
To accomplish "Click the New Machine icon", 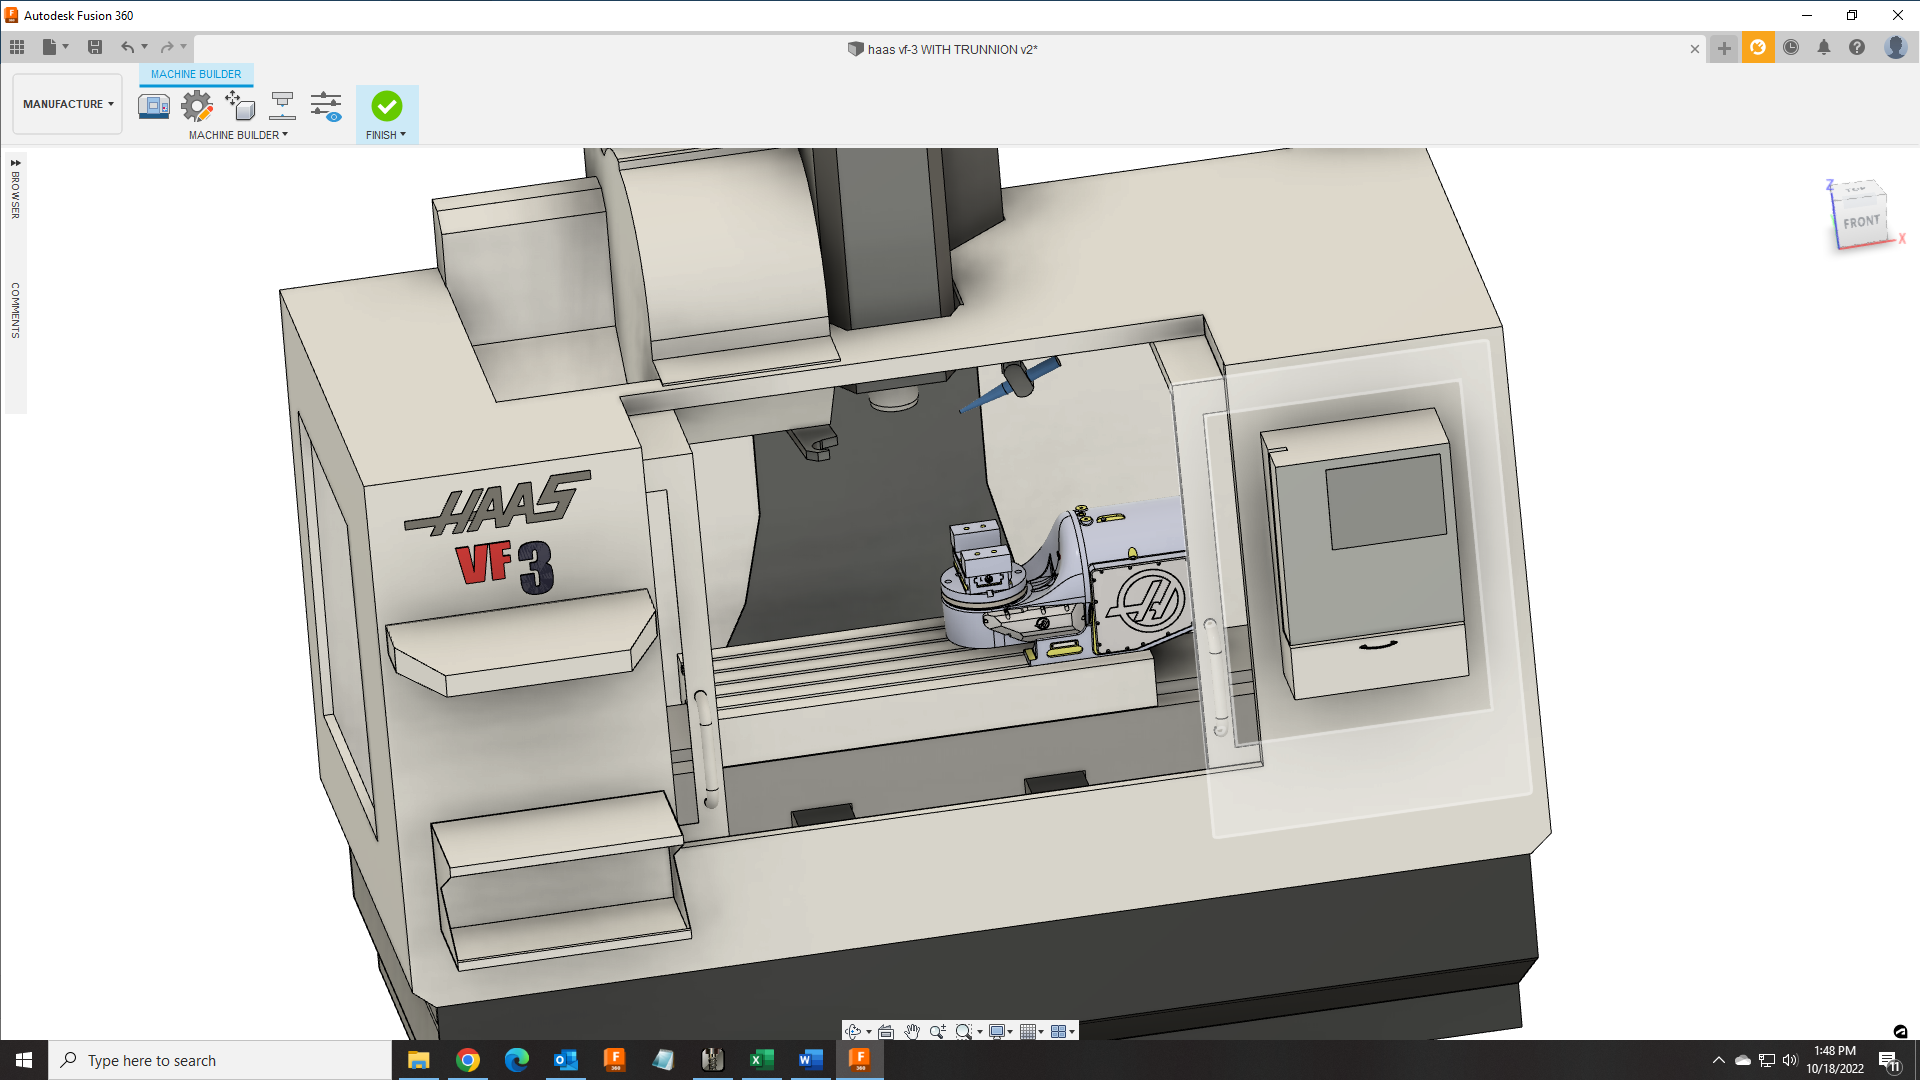I will pyautogui.click(x=154, y=104).
